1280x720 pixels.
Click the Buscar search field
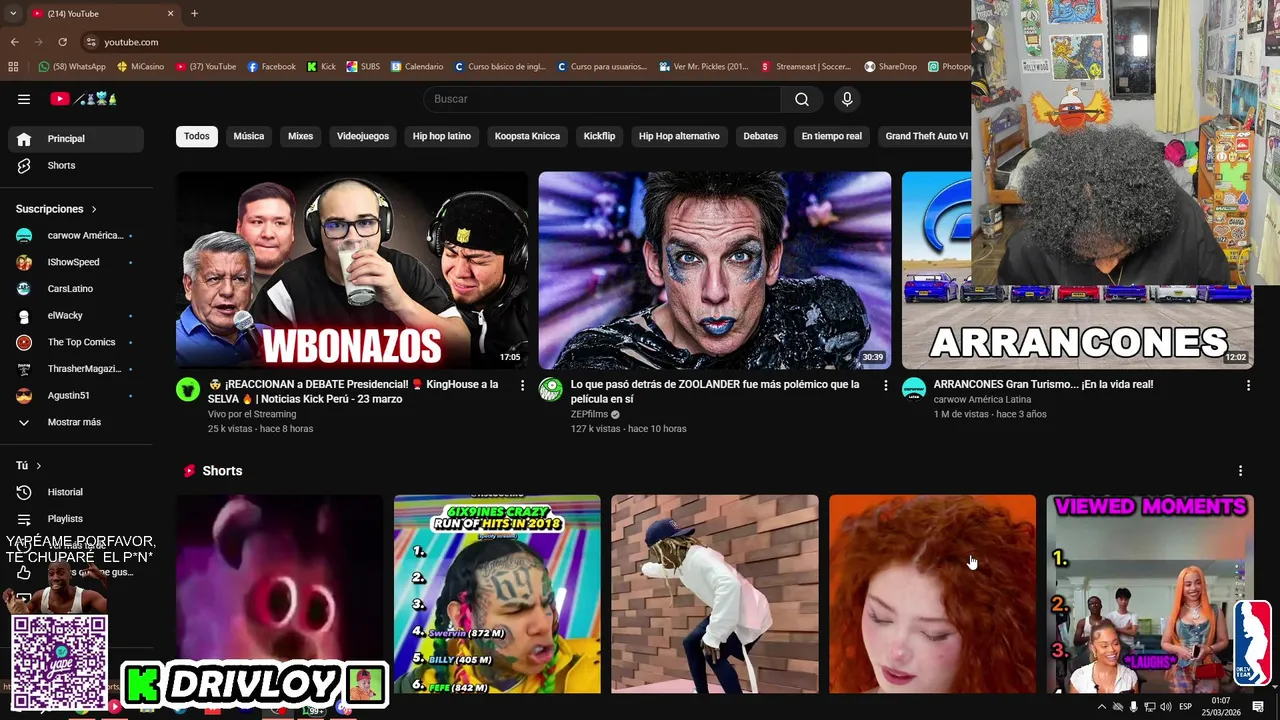pos(602,99)
